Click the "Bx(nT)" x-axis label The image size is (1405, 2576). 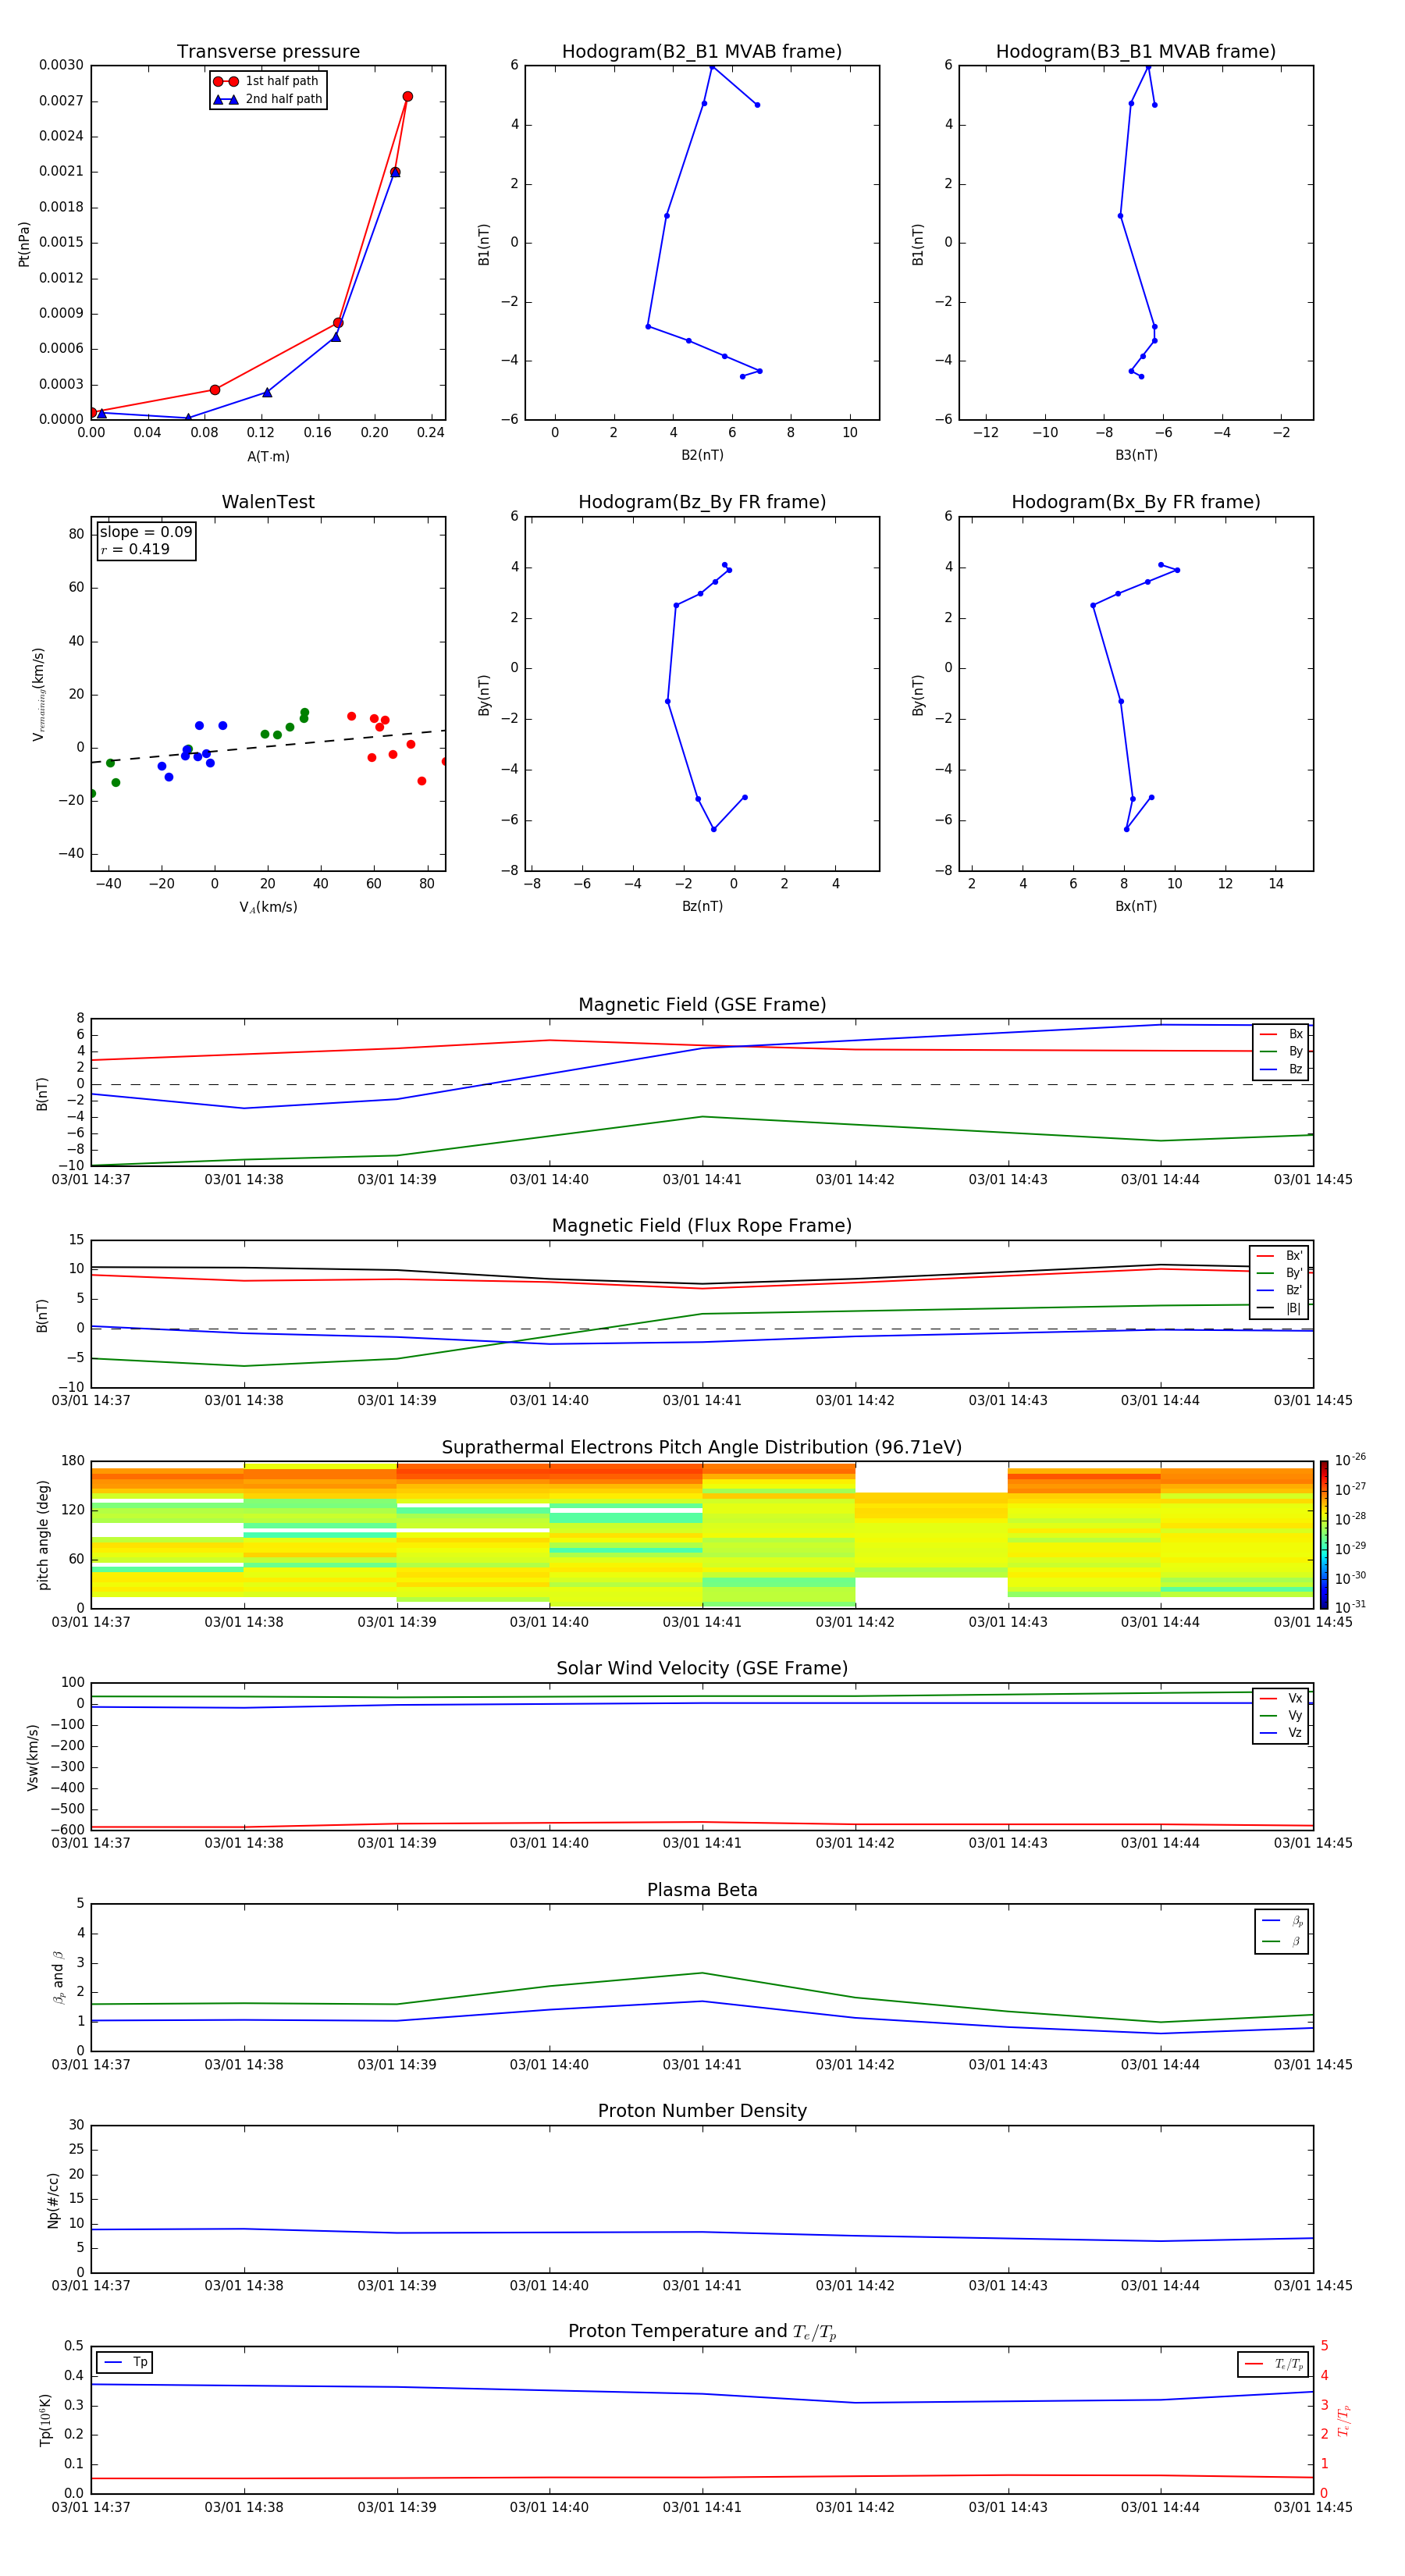click(x=1136, y=906)
